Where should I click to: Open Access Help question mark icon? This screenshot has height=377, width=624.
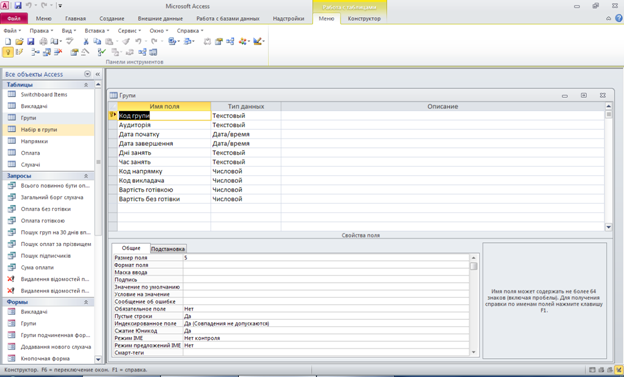pos(619,18)
